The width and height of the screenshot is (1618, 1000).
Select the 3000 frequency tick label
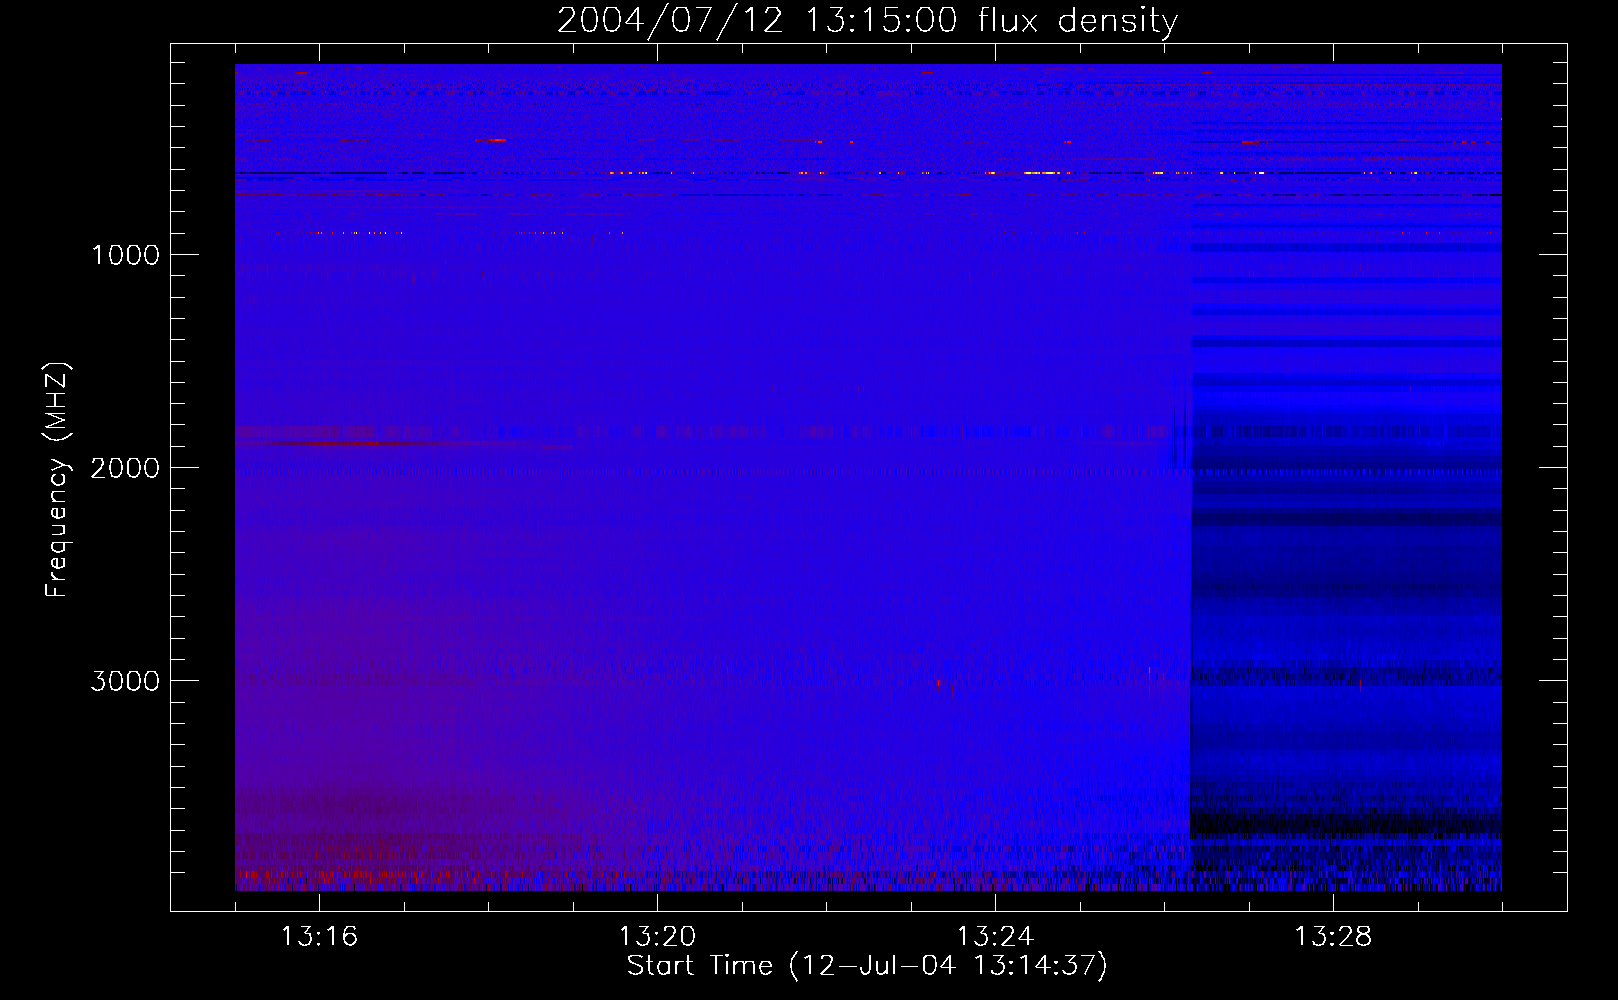125,681
